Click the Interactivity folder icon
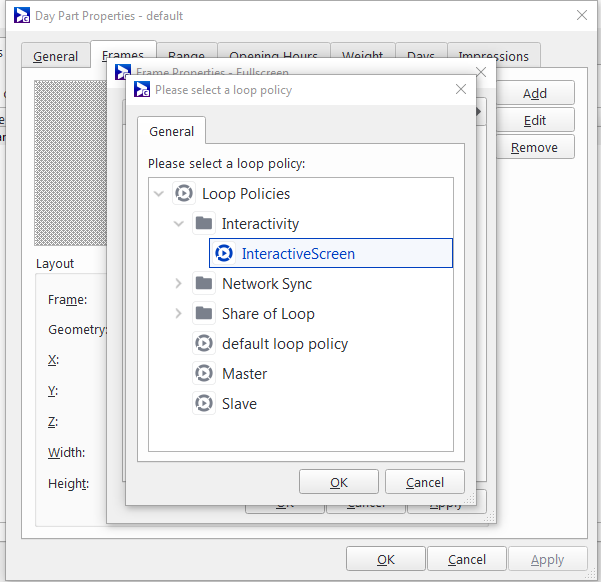The image size is (601, 582). [x=204, y=224]
